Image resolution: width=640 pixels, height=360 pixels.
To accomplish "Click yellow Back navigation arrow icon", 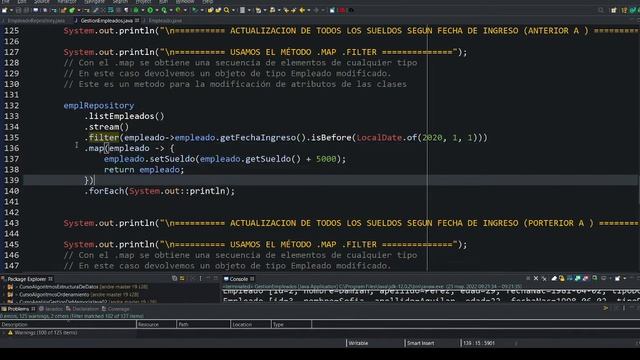I will point(302,10).
